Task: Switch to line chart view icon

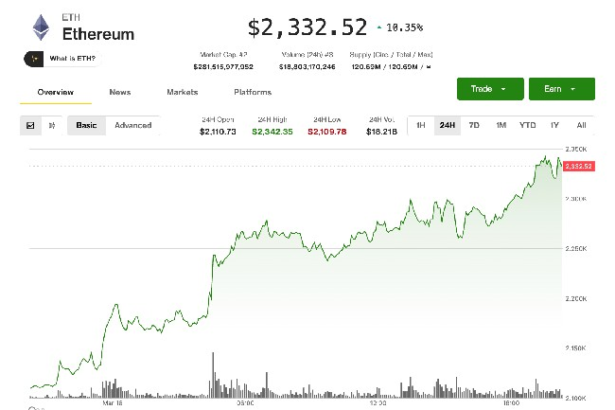Action: [31, 125]
